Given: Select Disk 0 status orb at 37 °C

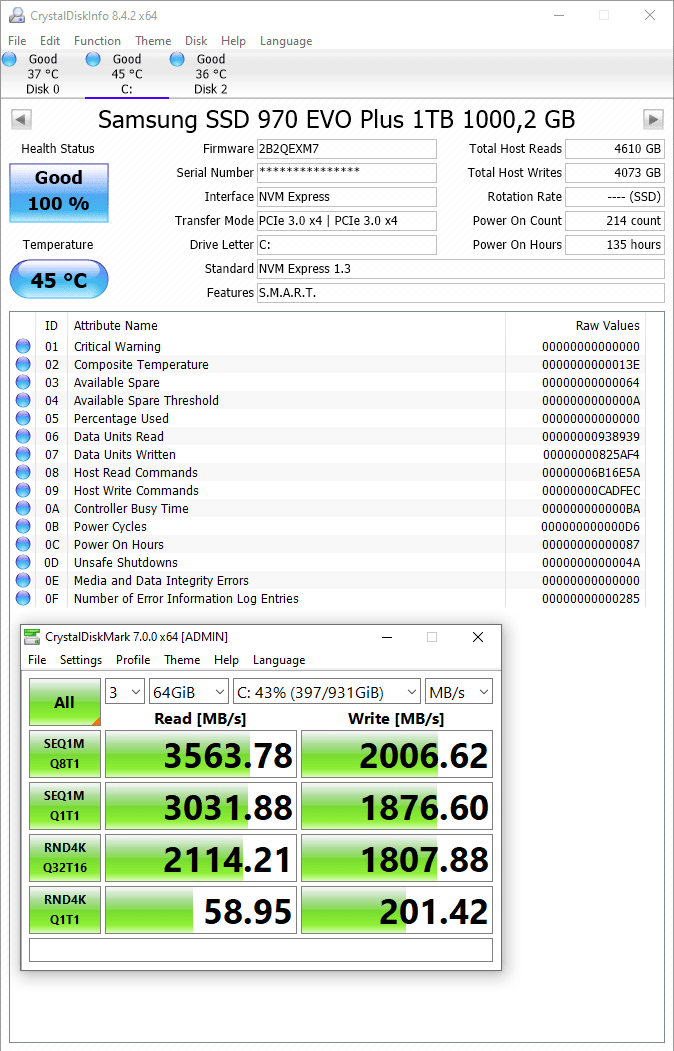Looking at the screenshot, I should 9,59.
